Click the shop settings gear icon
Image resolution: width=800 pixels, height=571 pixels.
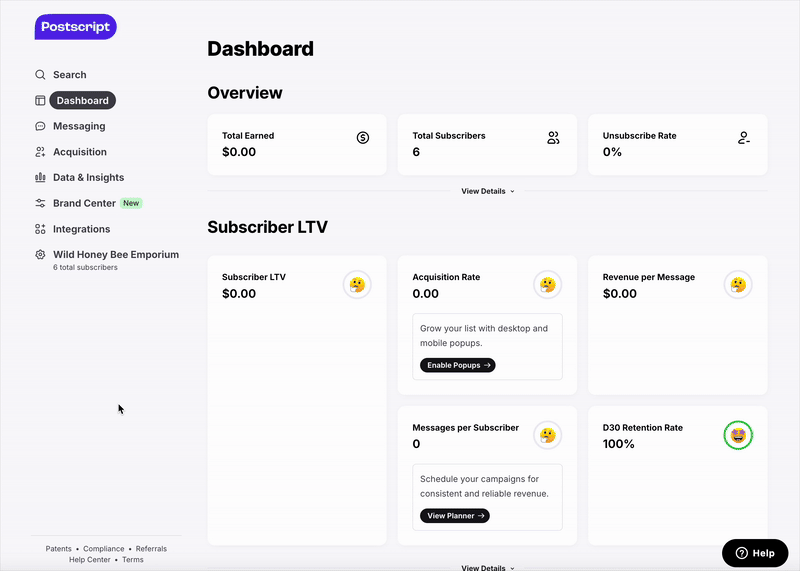(40, 255)
